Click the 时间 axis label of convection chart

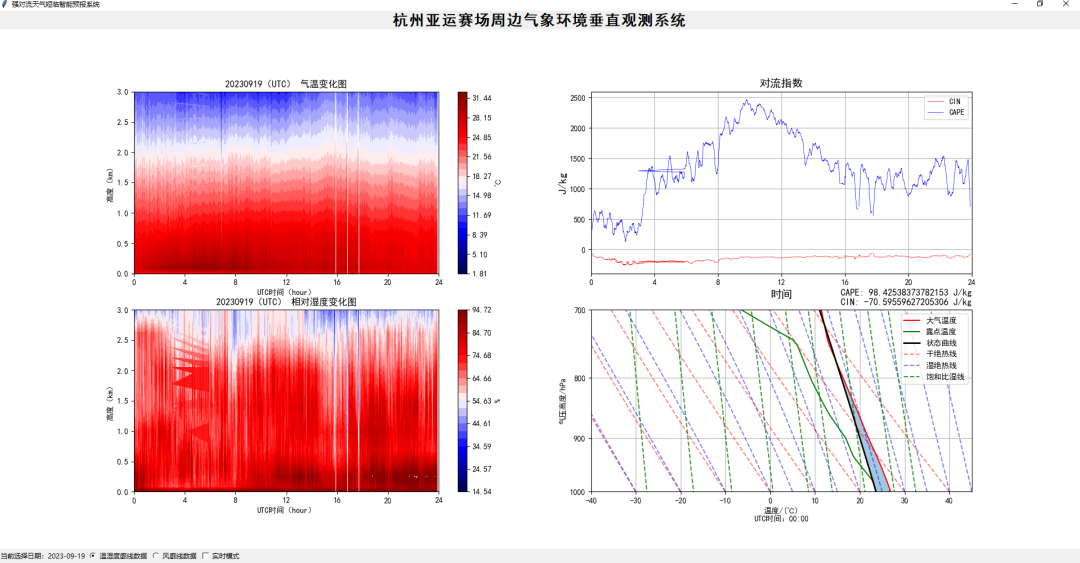(x=781, y=294)
